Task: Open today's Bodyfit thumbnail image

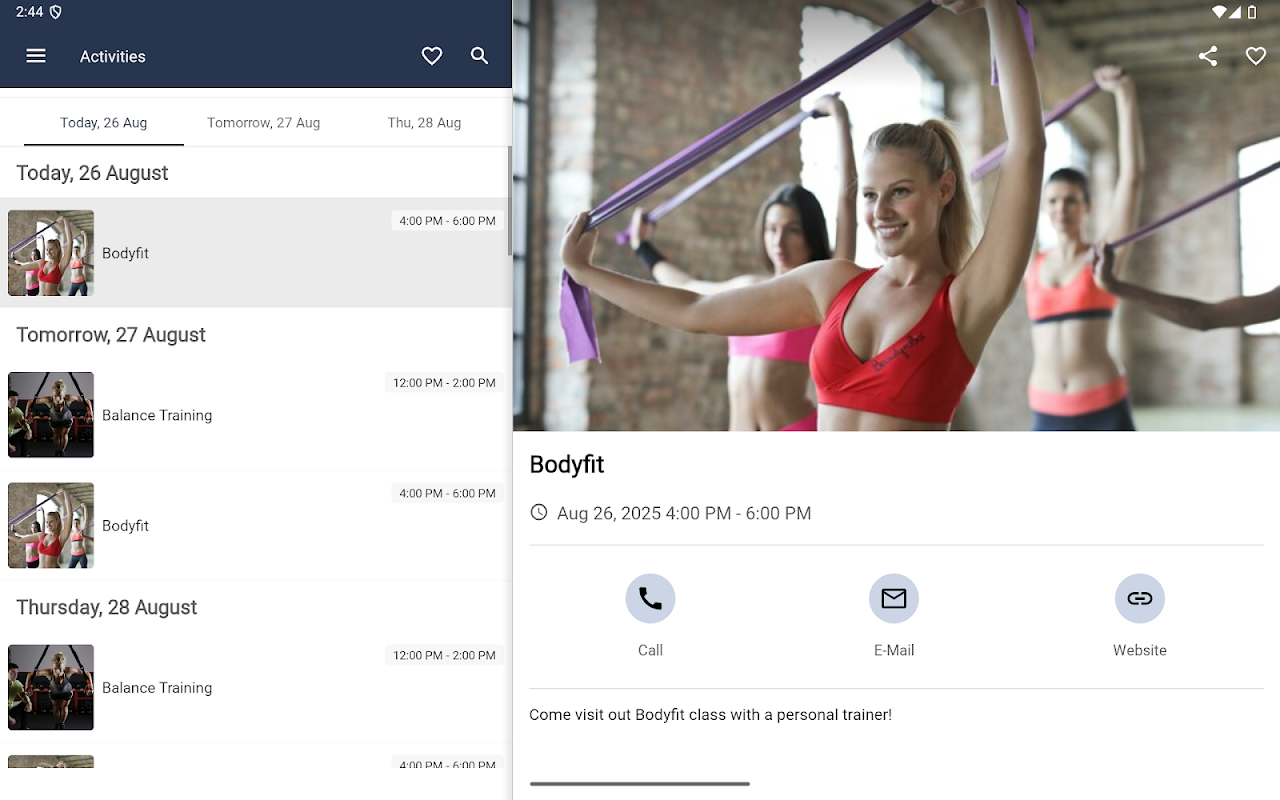Action: tap(51, 253)
